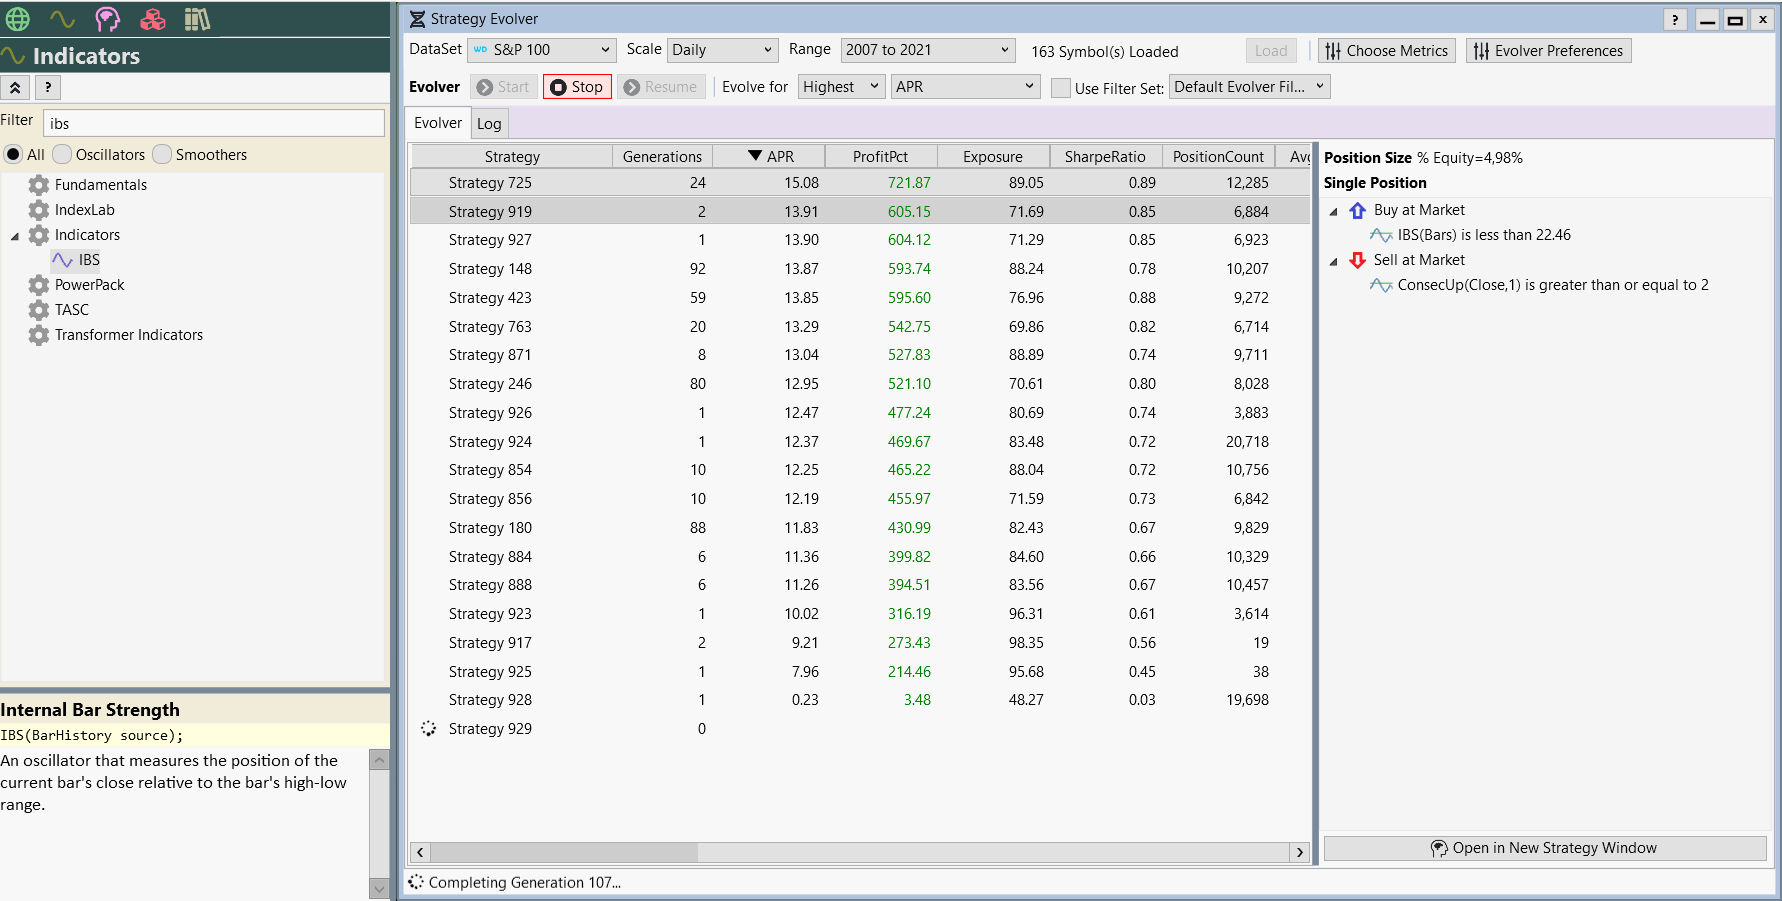Screen dimensions: 1782x901
Task: Select the Evolver tab
Action: pos(437,123)
